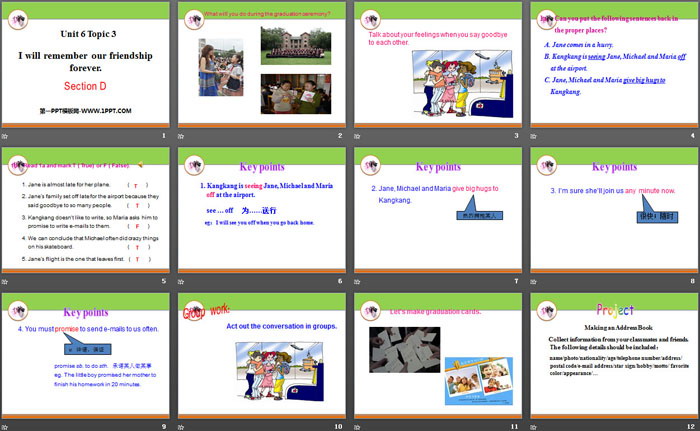700x431 pixels.
Task: Click the animation star icon under slide 2
Action: (x=181, y=136)
